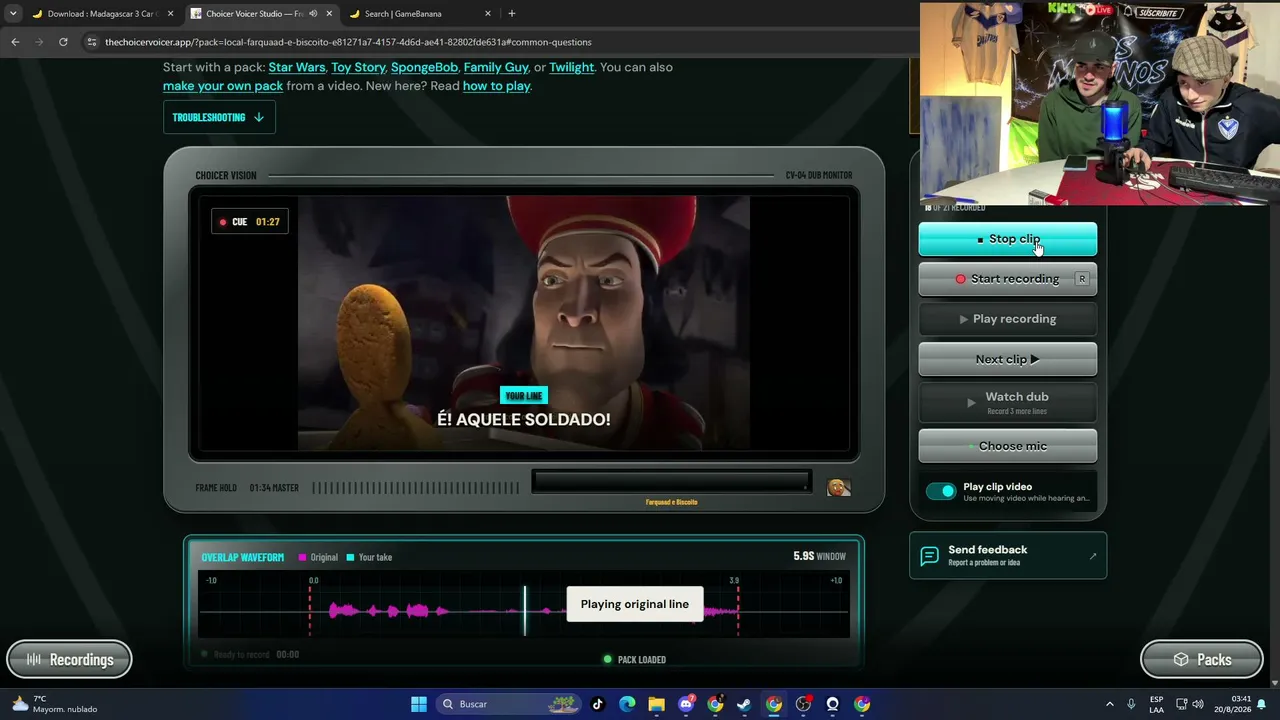The image size is (1280, 720).
Task: Click the Start recording button
Action: point(1007,279)
